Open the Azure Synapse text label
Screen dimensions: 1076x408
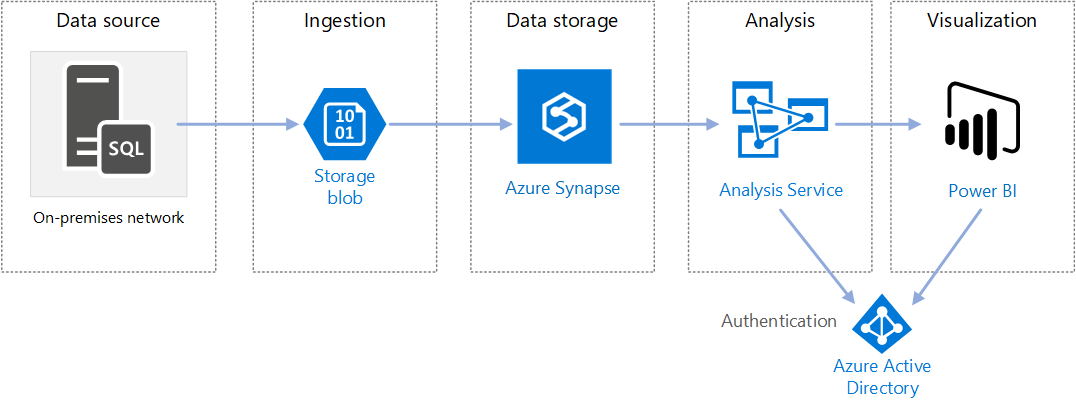point(562,188)
